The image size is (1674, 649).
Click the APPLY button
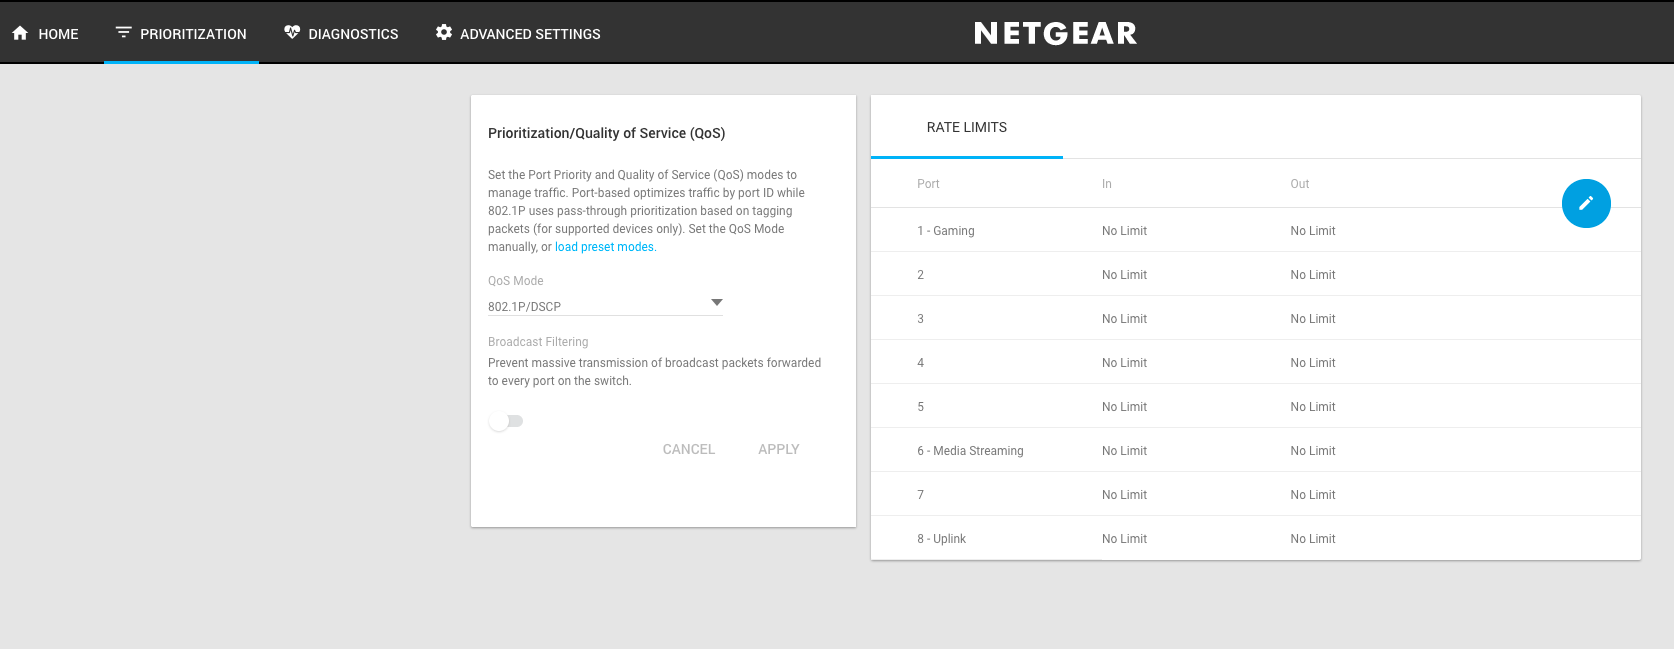pyautogui.click(x=779, y=449)
